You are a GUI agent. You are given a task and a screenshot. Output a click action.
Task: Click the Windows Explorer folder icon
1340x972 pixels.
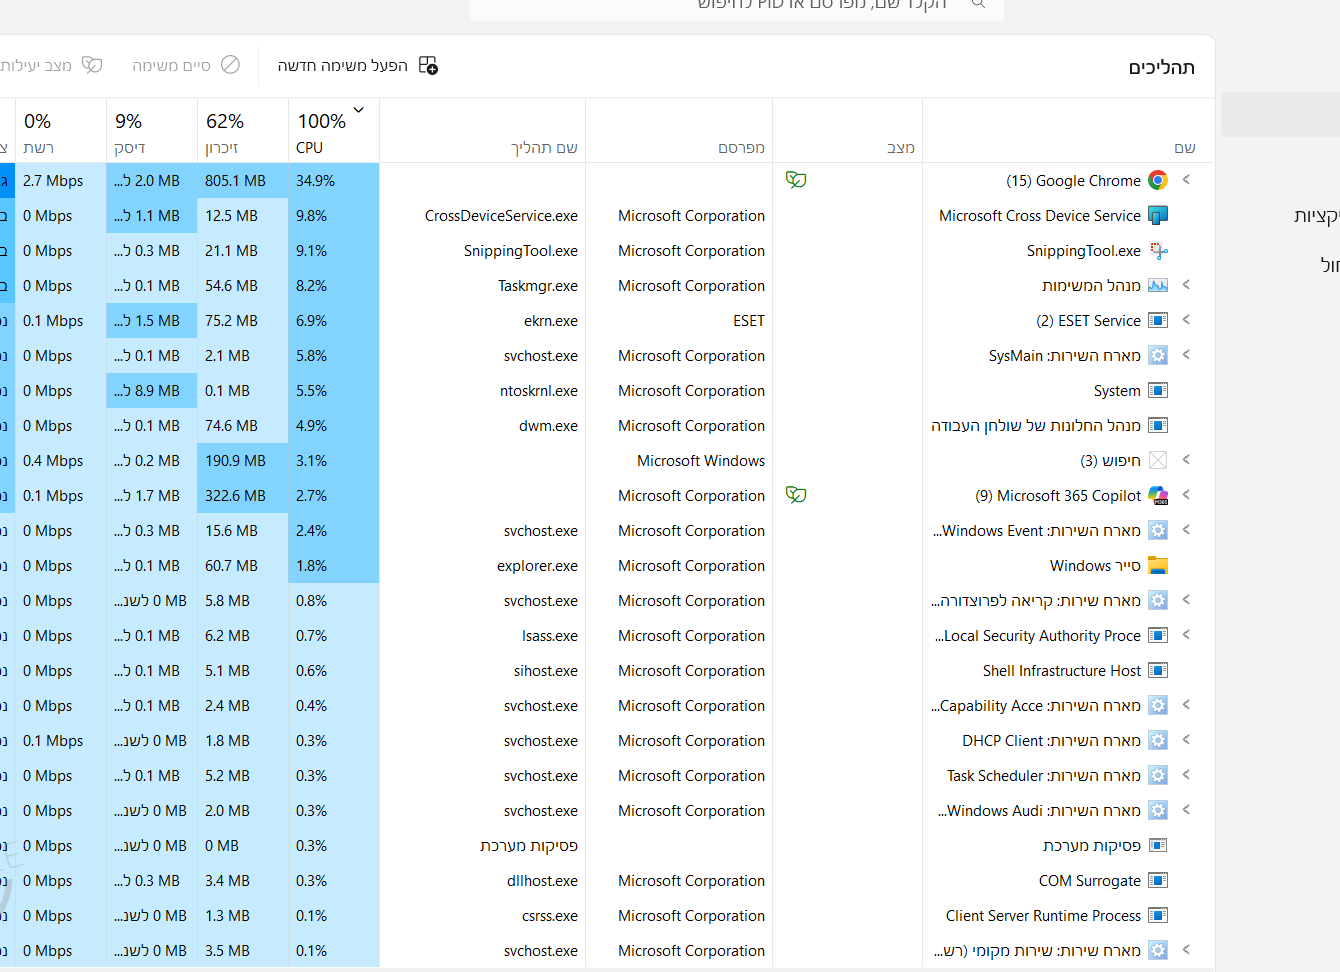coord(1158,565)
